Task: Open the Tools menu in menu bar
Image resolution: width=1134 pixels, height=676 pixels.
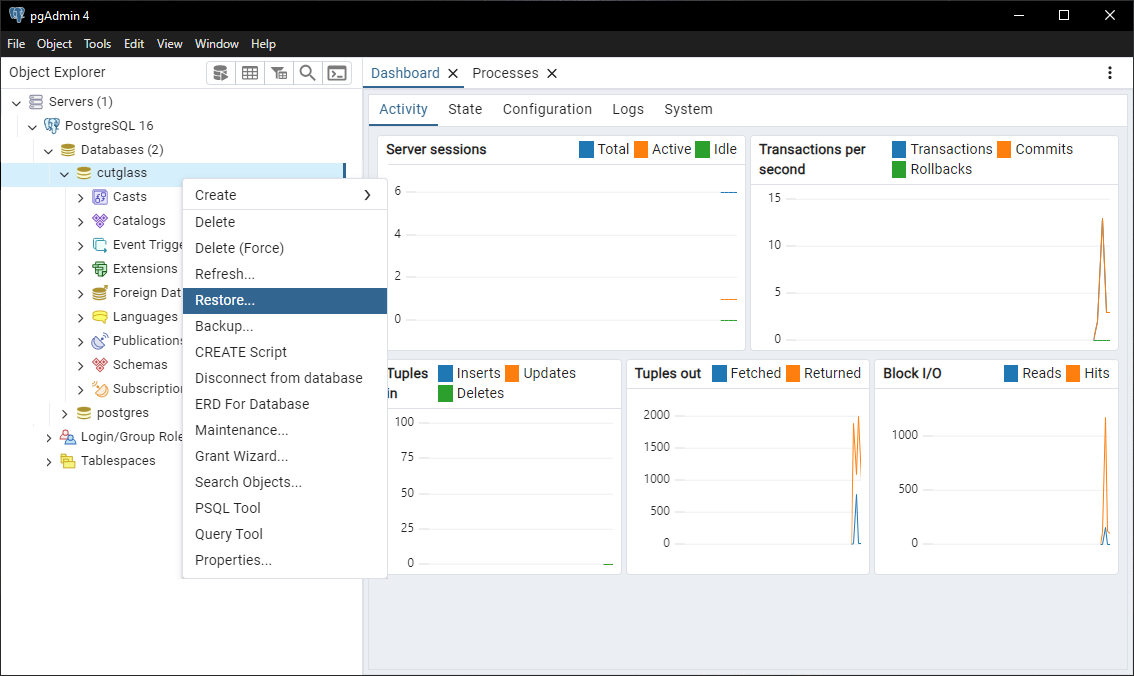Action: coord(97,44)
